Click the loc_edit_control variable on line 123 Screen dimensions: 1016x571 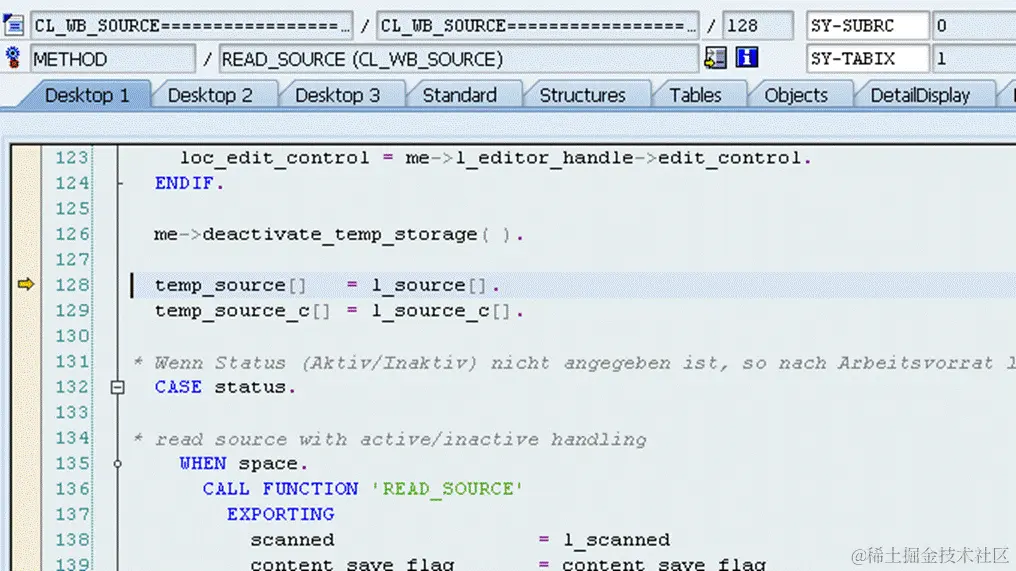tap(274, 158)
